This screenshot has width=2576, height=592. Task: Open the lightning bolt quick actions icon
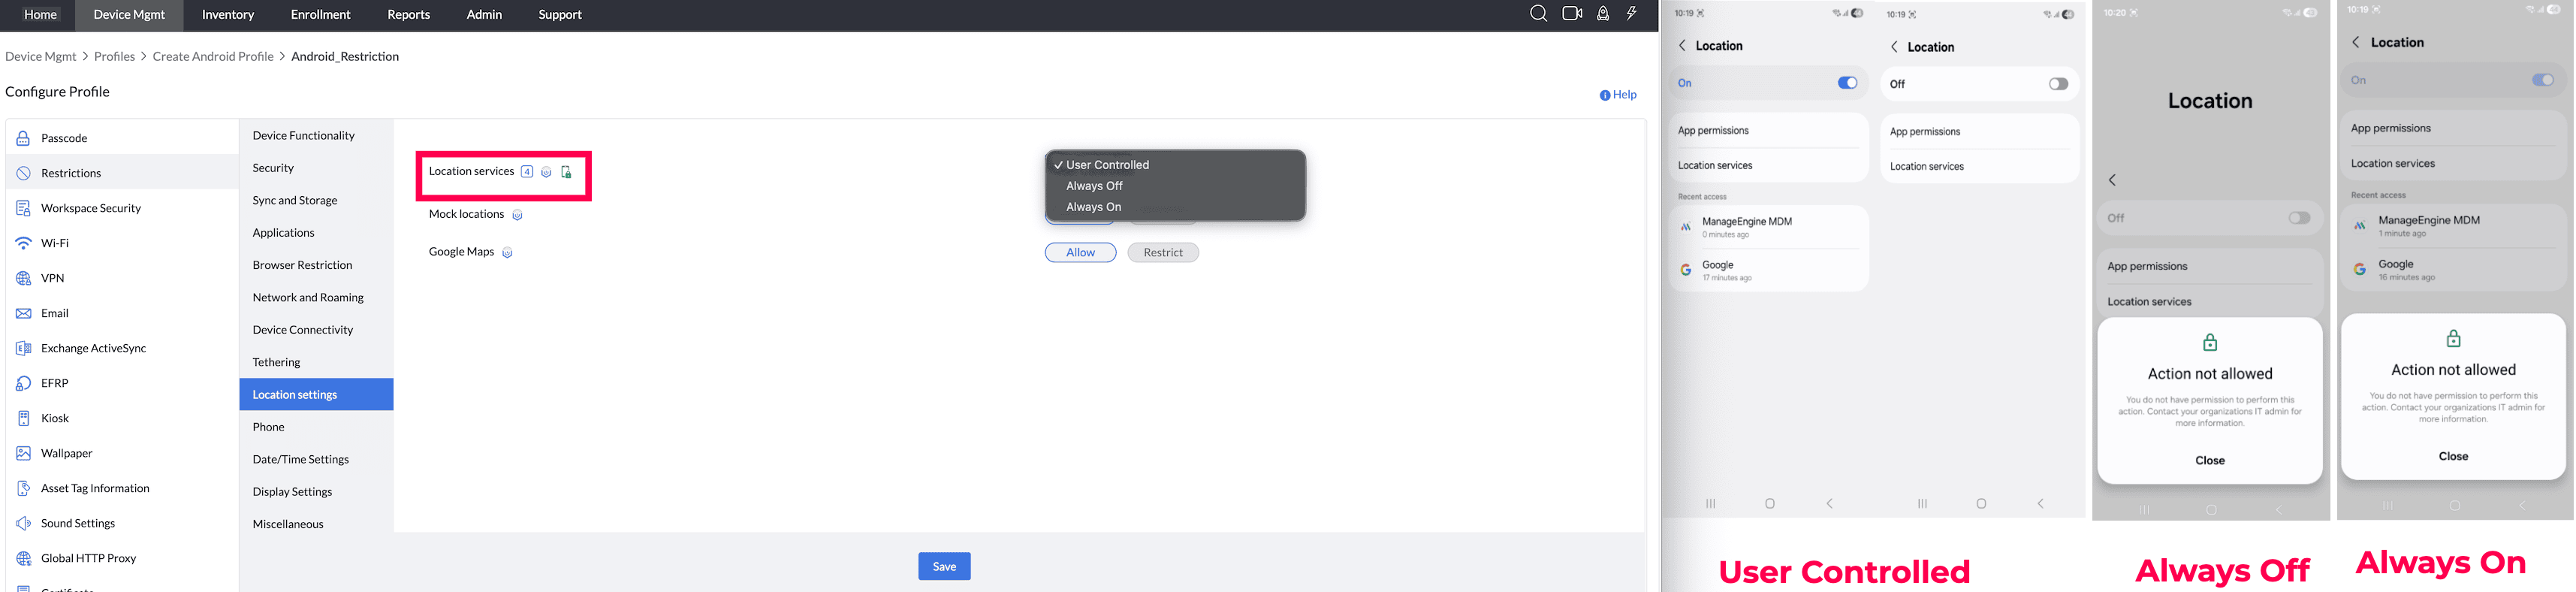[1632, 14]
